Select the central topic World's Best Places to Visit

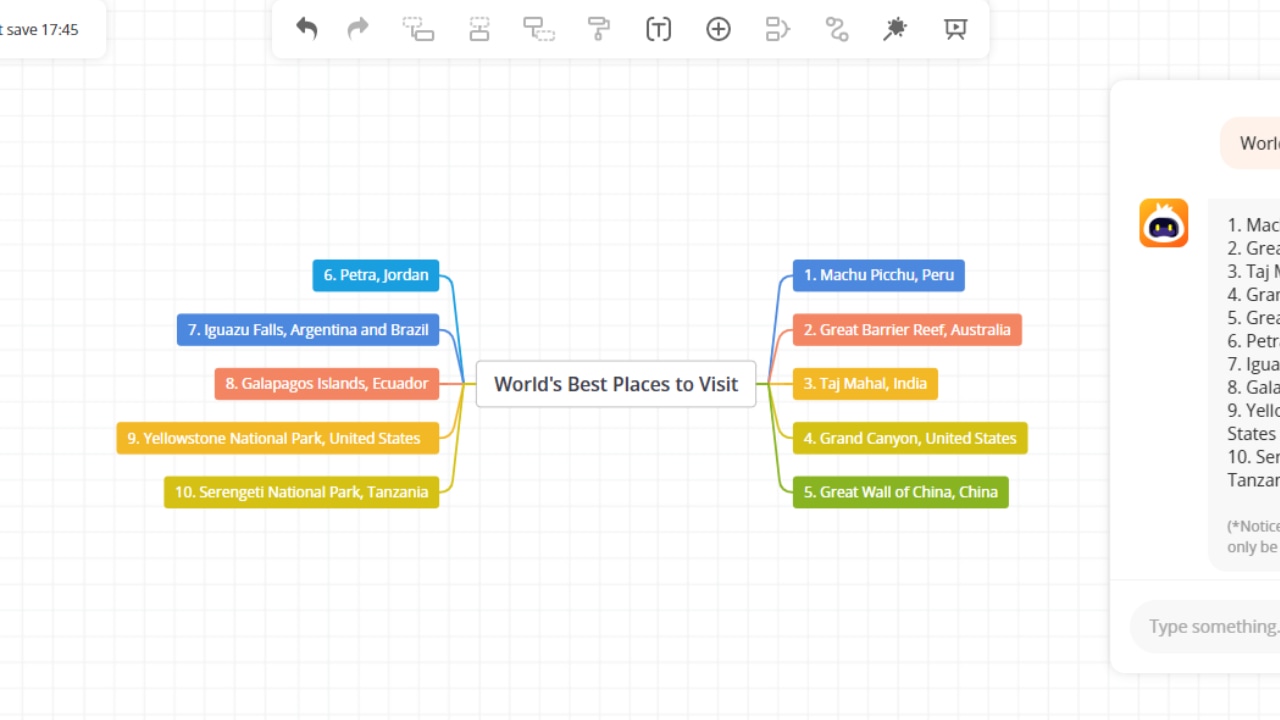pyautogui.click(x=616, y=384)
